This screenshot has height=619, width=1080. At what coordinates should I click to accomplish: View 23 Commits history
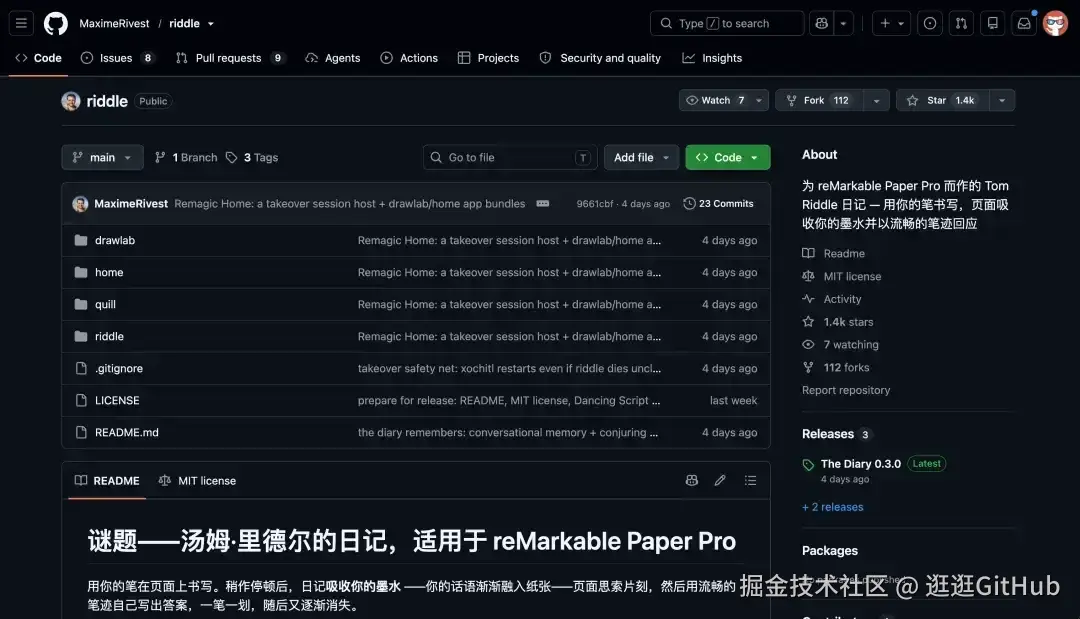coord(718,204)
